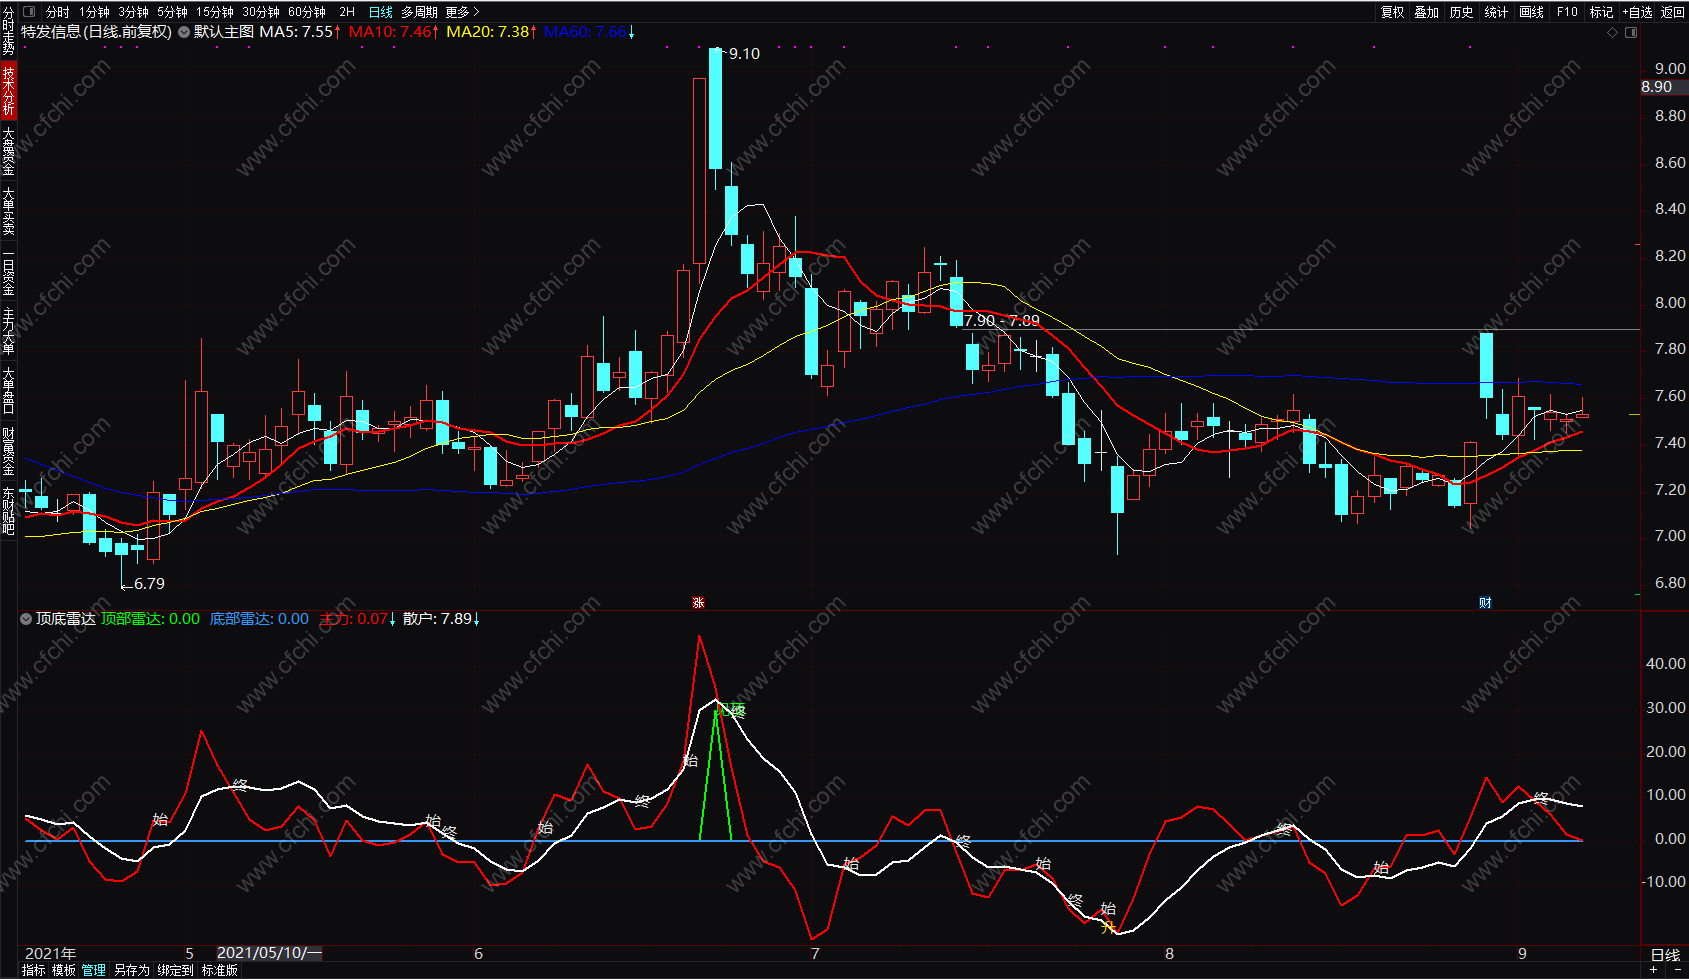Toggle 复权 price adjustment
The width and height of the screenshot is (1689, 979).
click(x=1393, y=12)
